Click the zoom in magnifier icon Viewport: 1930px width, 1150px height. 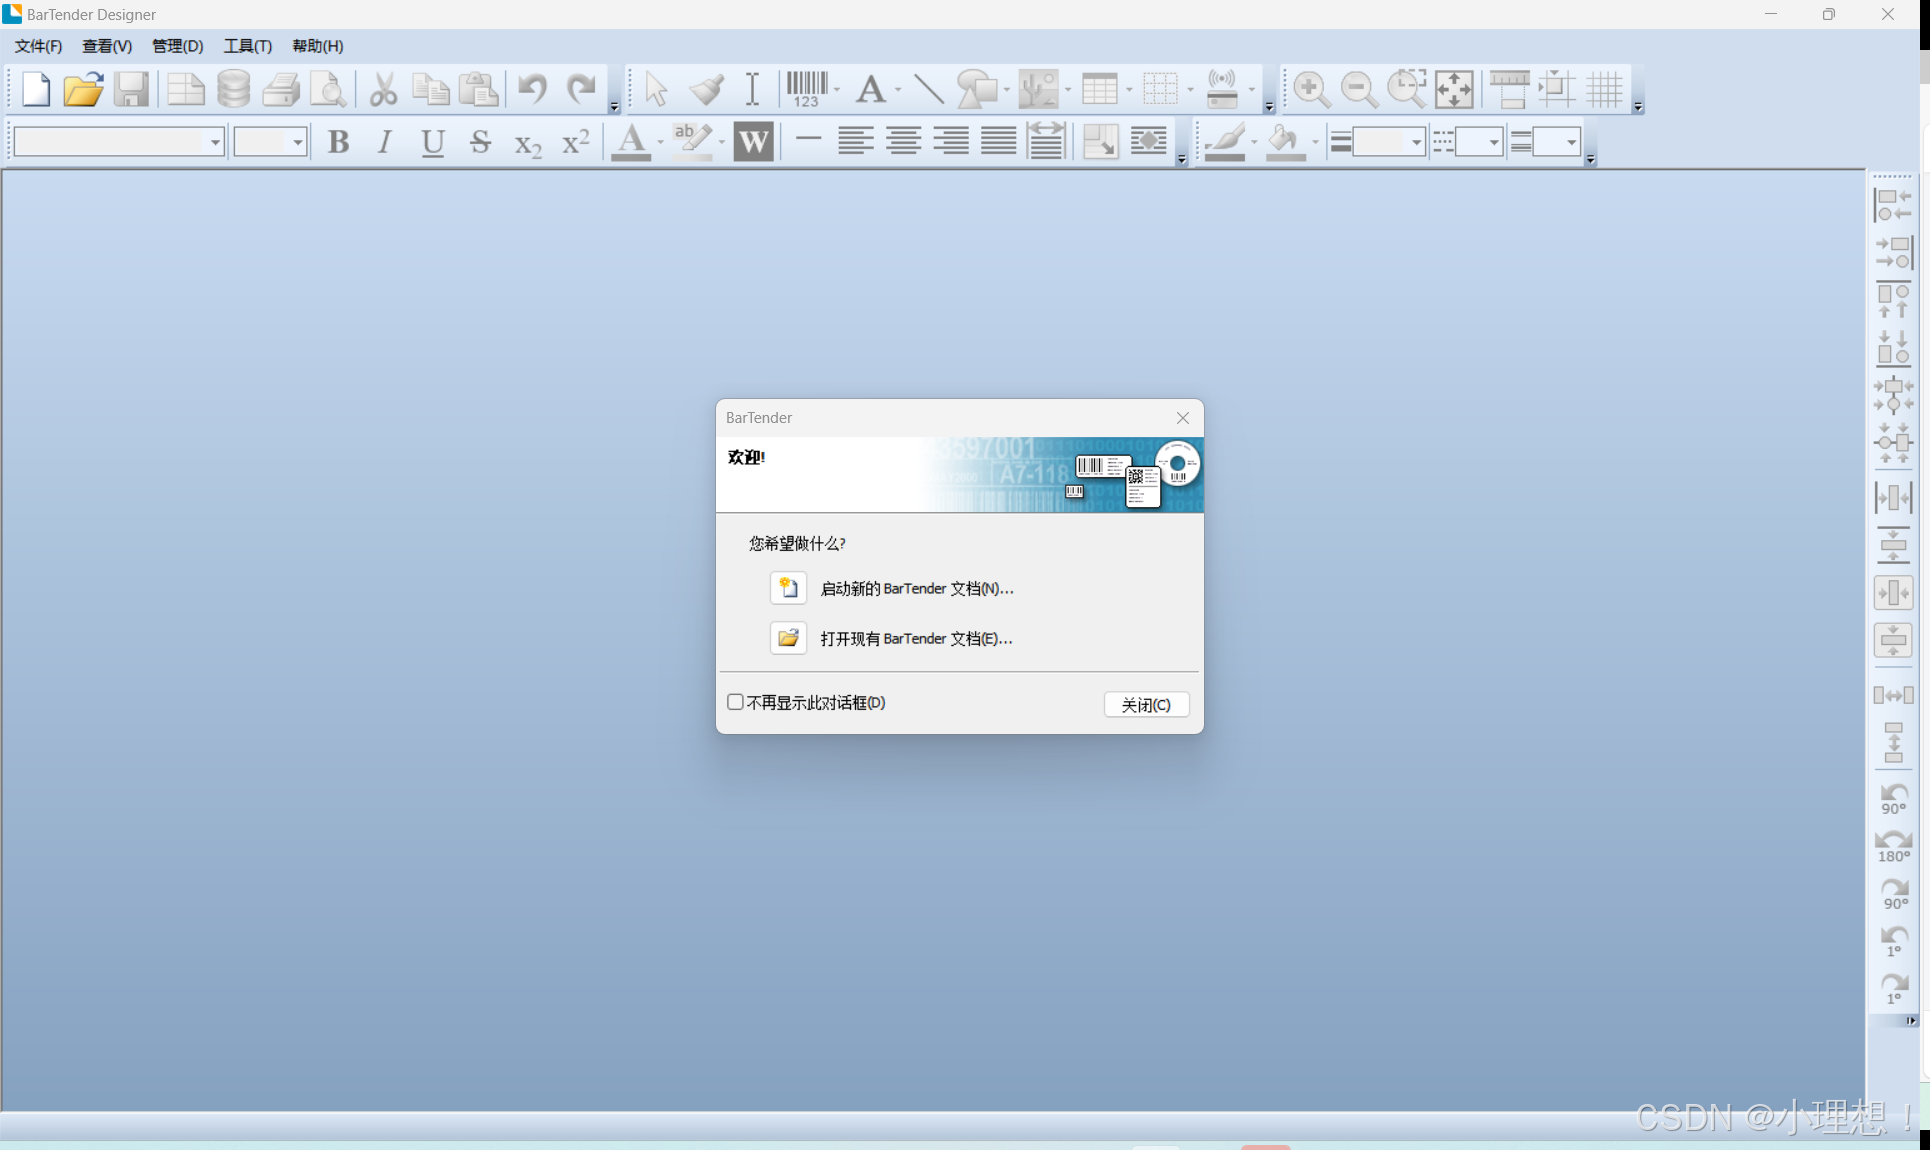pyautogui.click(x=1310, y=89)
